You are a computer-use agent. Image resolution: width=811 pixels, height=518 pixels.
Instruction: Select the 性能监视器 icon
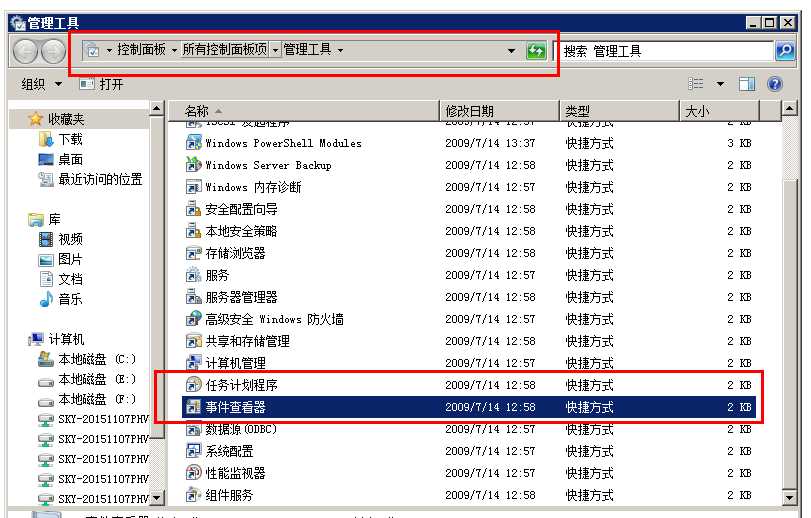tap(193, 473)
